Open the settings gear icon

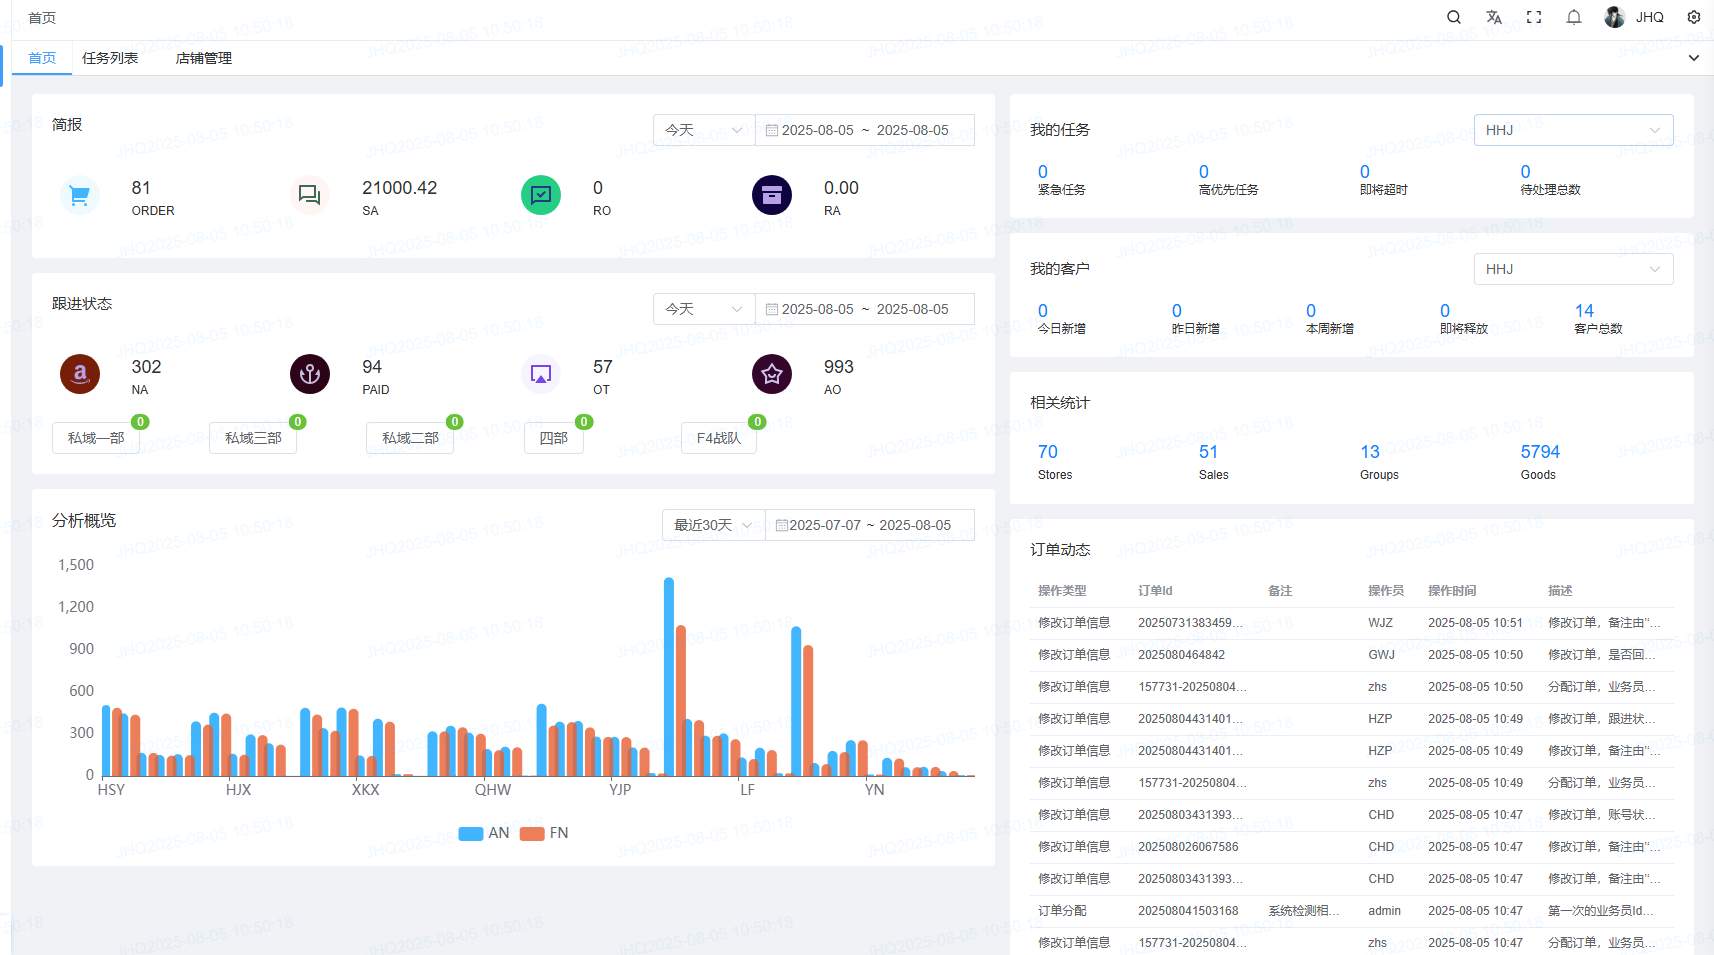coord(1694,17)
